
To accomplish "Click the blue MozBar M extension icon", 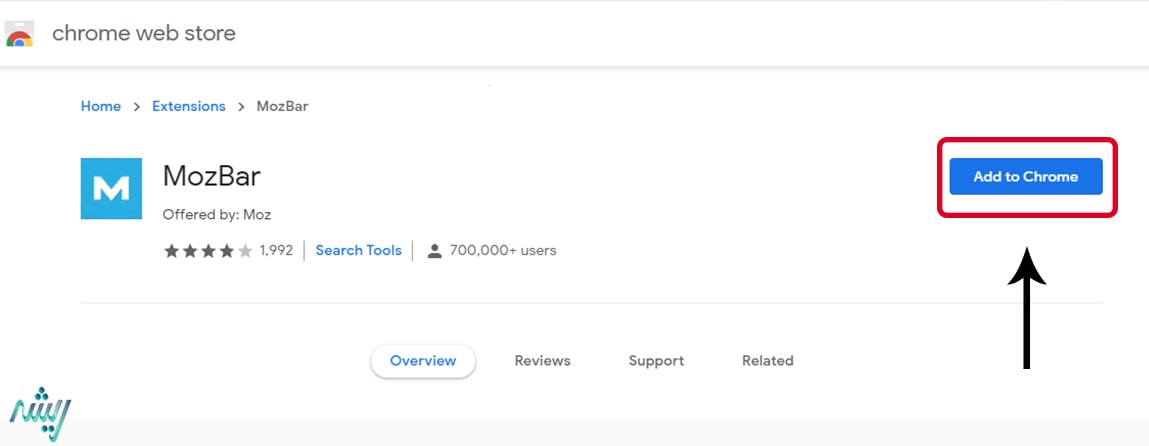I will pos(111,188).
